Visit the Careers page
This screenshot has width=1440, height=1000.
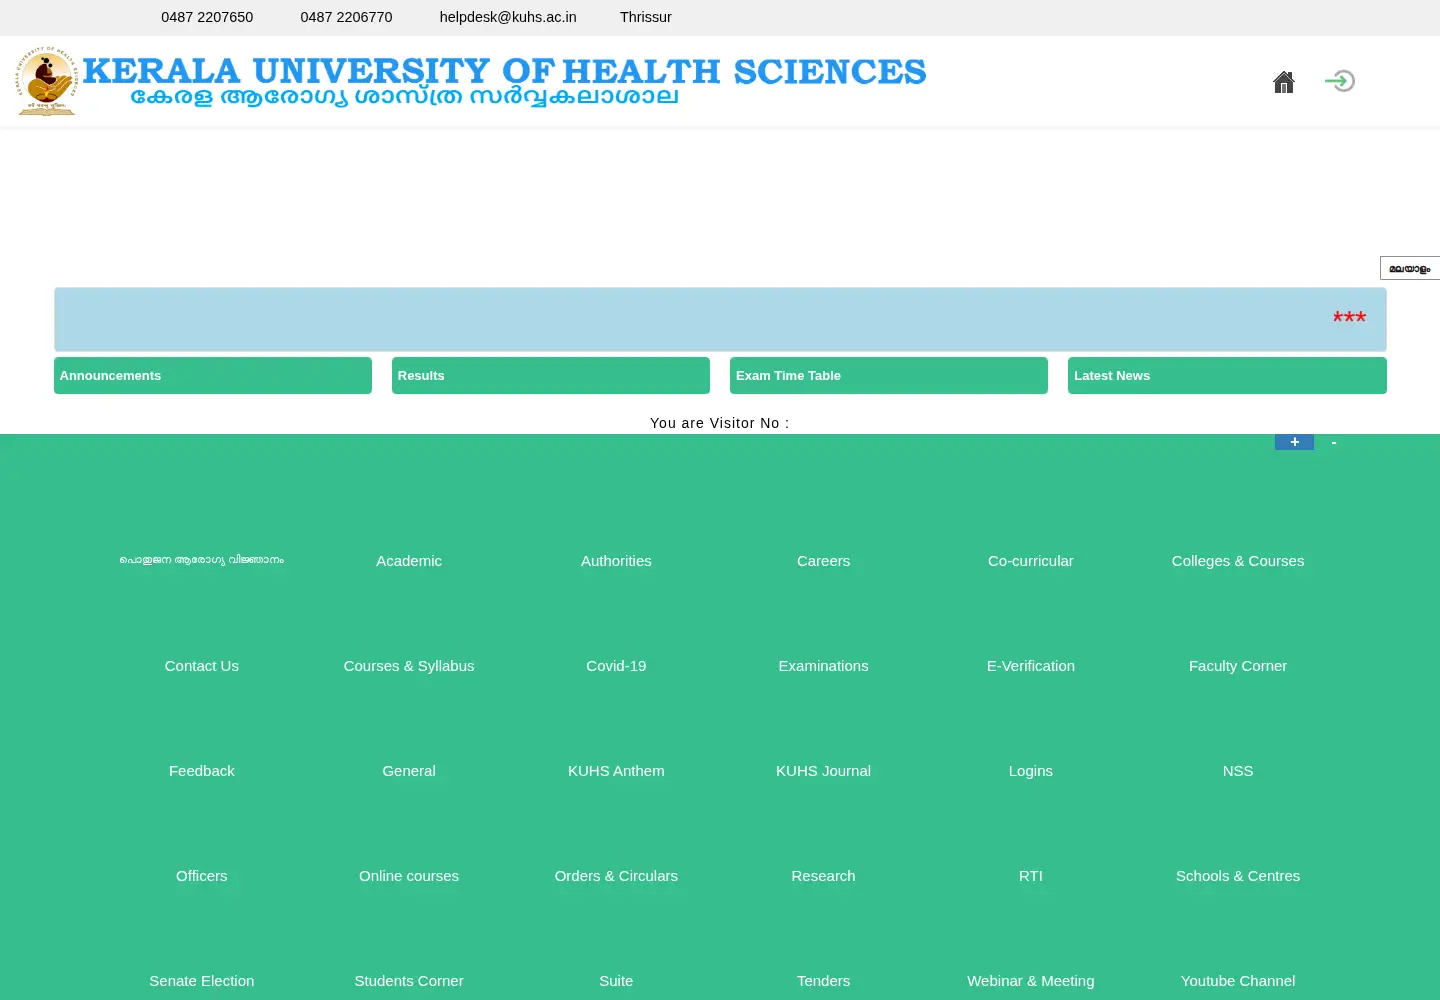[824, 561]
